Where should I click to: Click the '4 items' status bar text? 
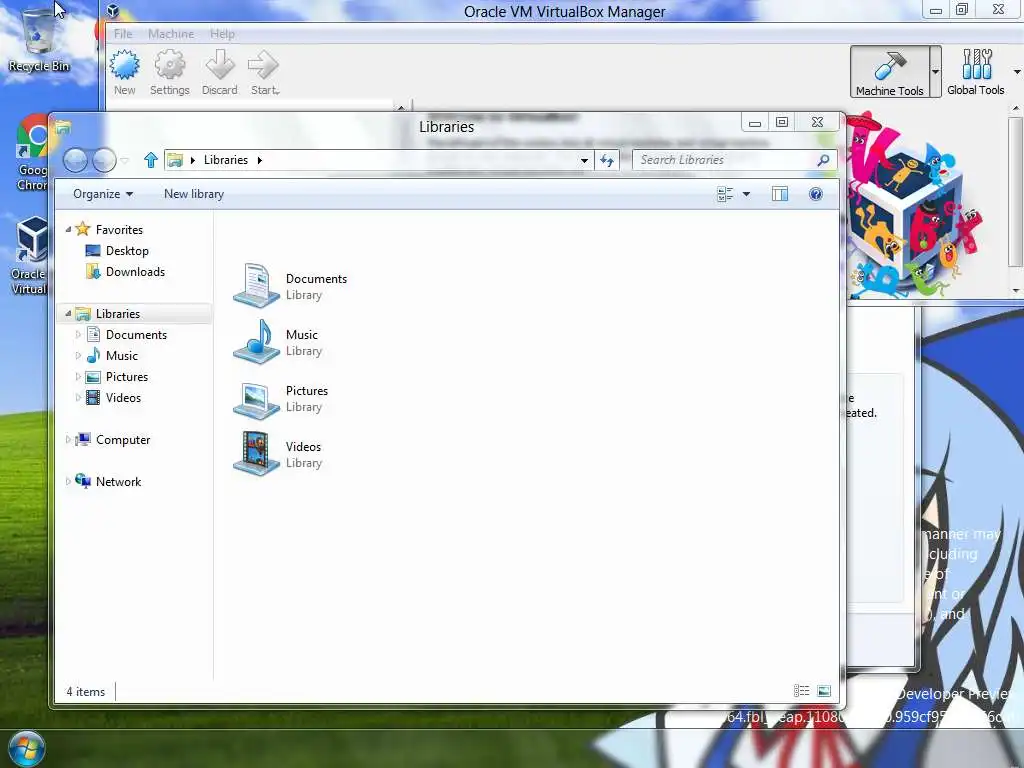86,692
